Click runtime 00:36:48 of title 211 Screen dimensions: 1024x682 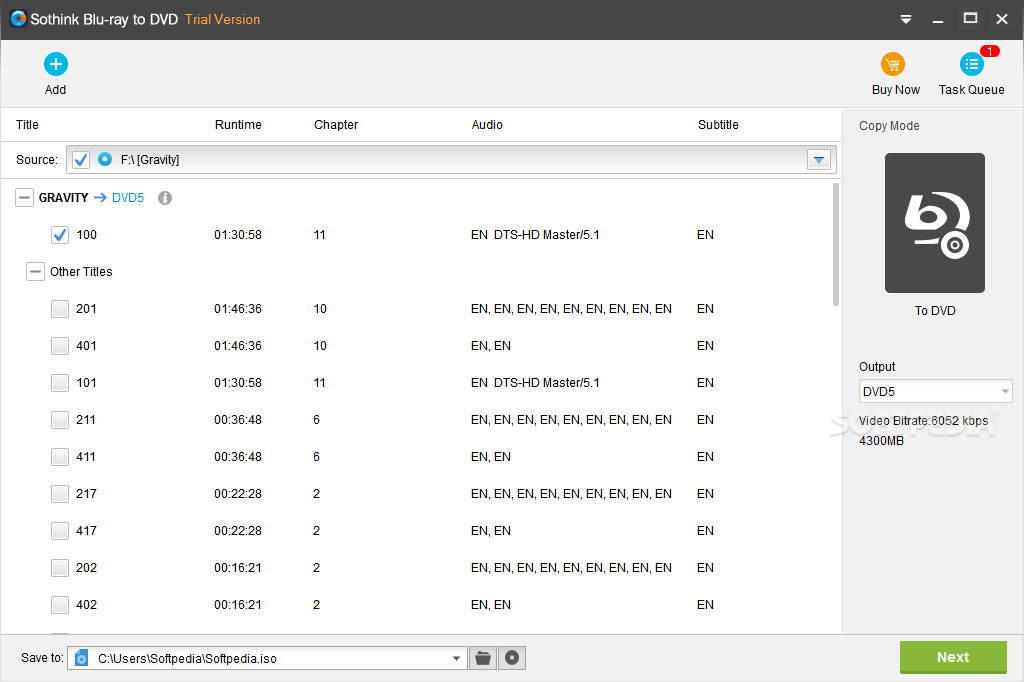(x=238, y=419)
